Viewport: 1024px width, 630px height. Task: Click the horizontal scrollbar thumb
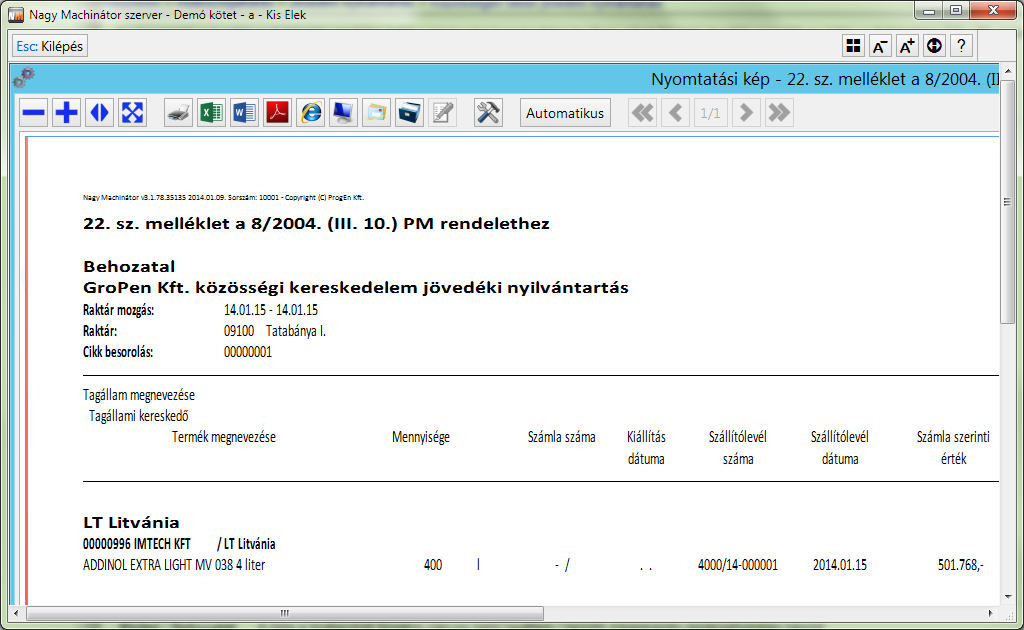(x=285, y=613)
